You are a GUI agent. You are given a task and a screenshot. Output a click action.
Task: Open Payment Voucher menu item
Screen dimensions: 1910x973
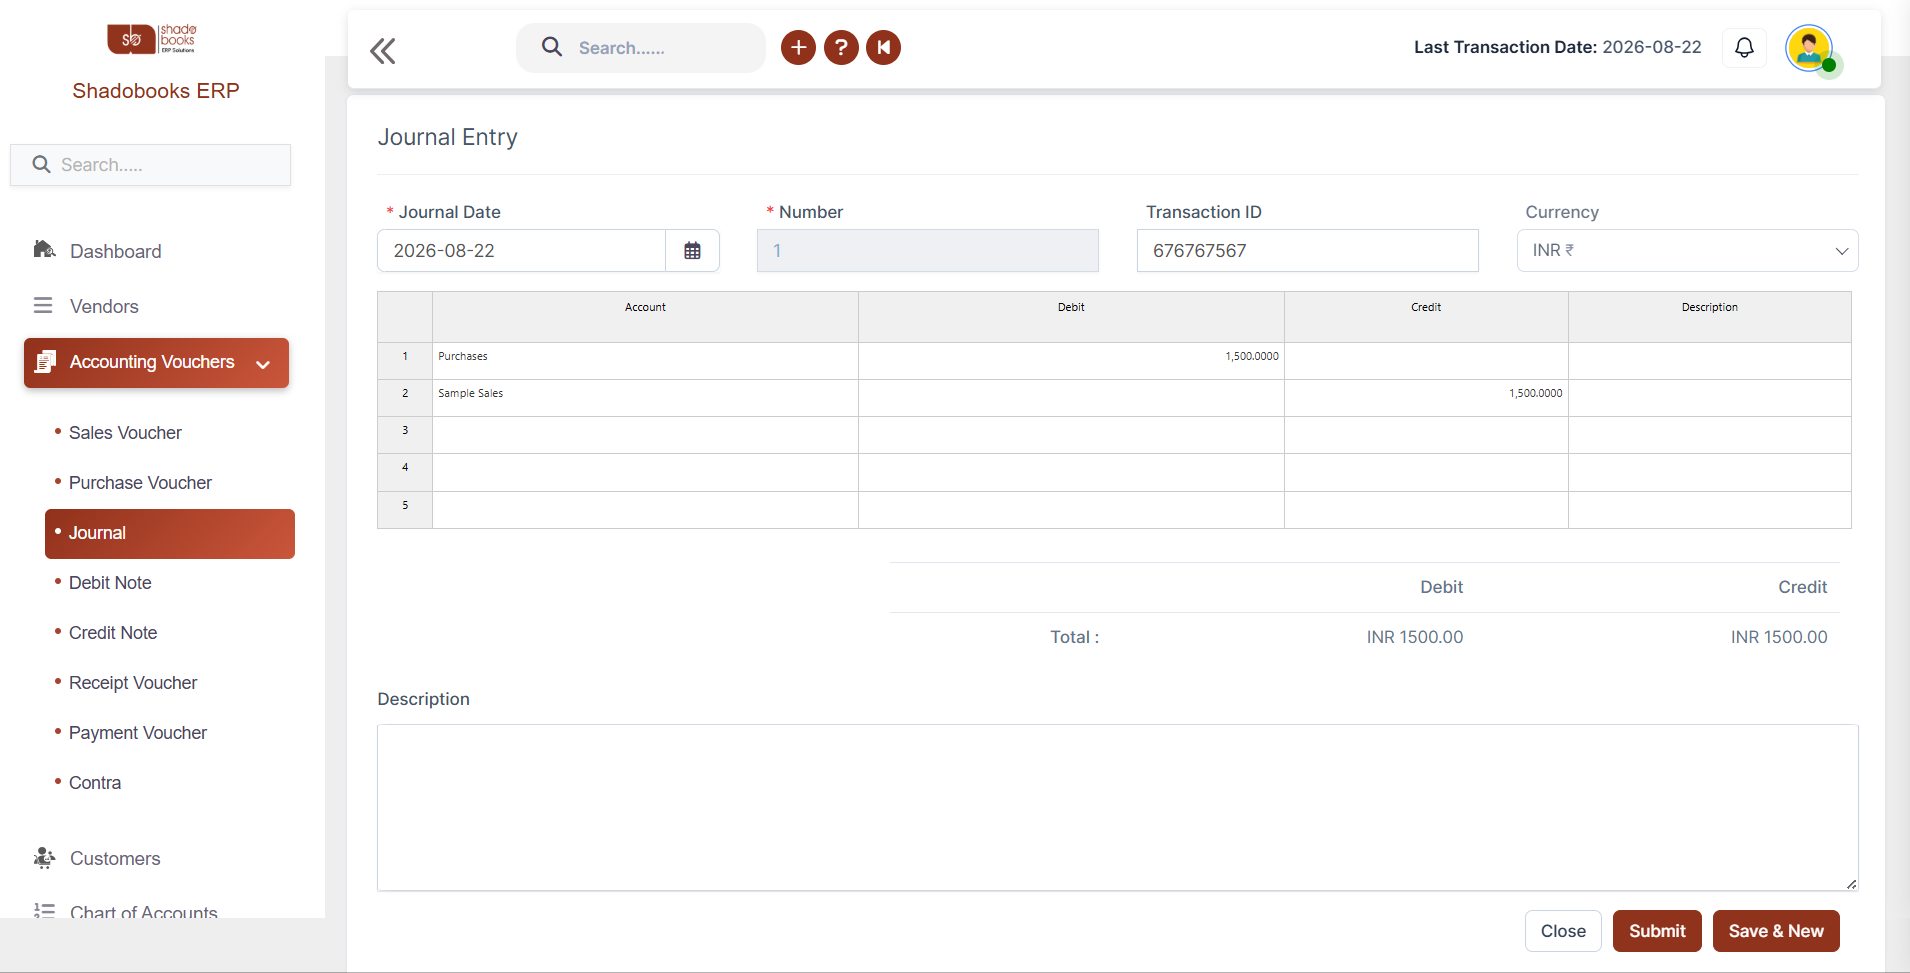tap(138, 733)
